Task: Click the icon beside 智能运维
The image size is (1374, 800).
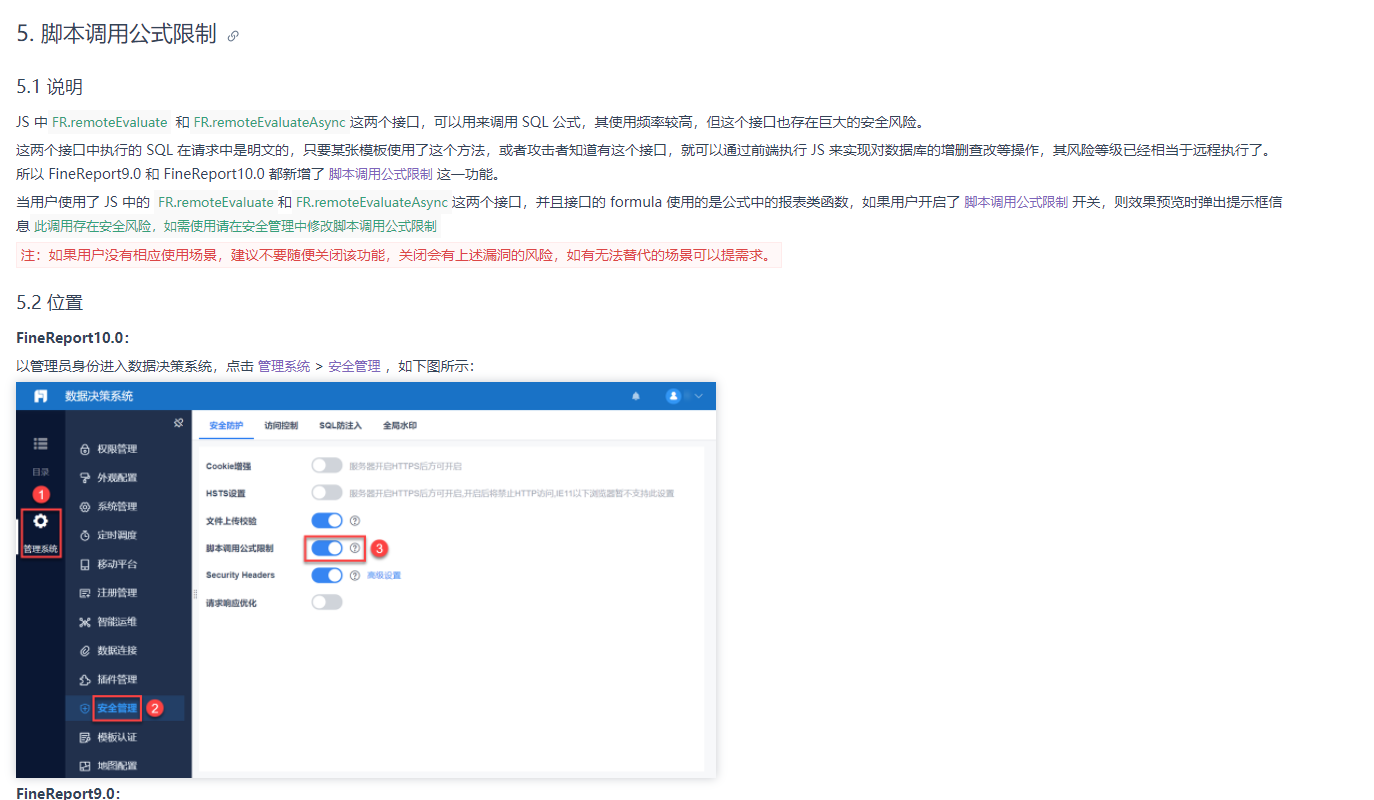Action: (x=85, y=622)
